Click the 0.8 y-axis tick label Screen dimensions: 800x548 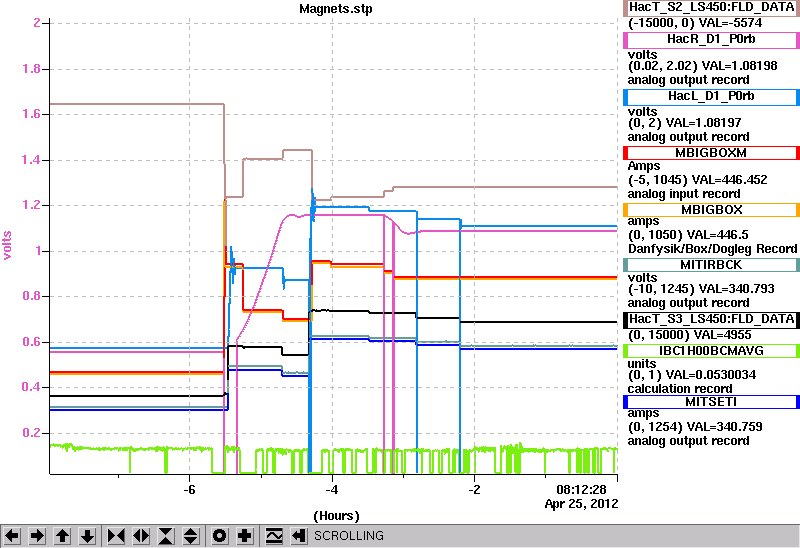click(x=31, y=296)
